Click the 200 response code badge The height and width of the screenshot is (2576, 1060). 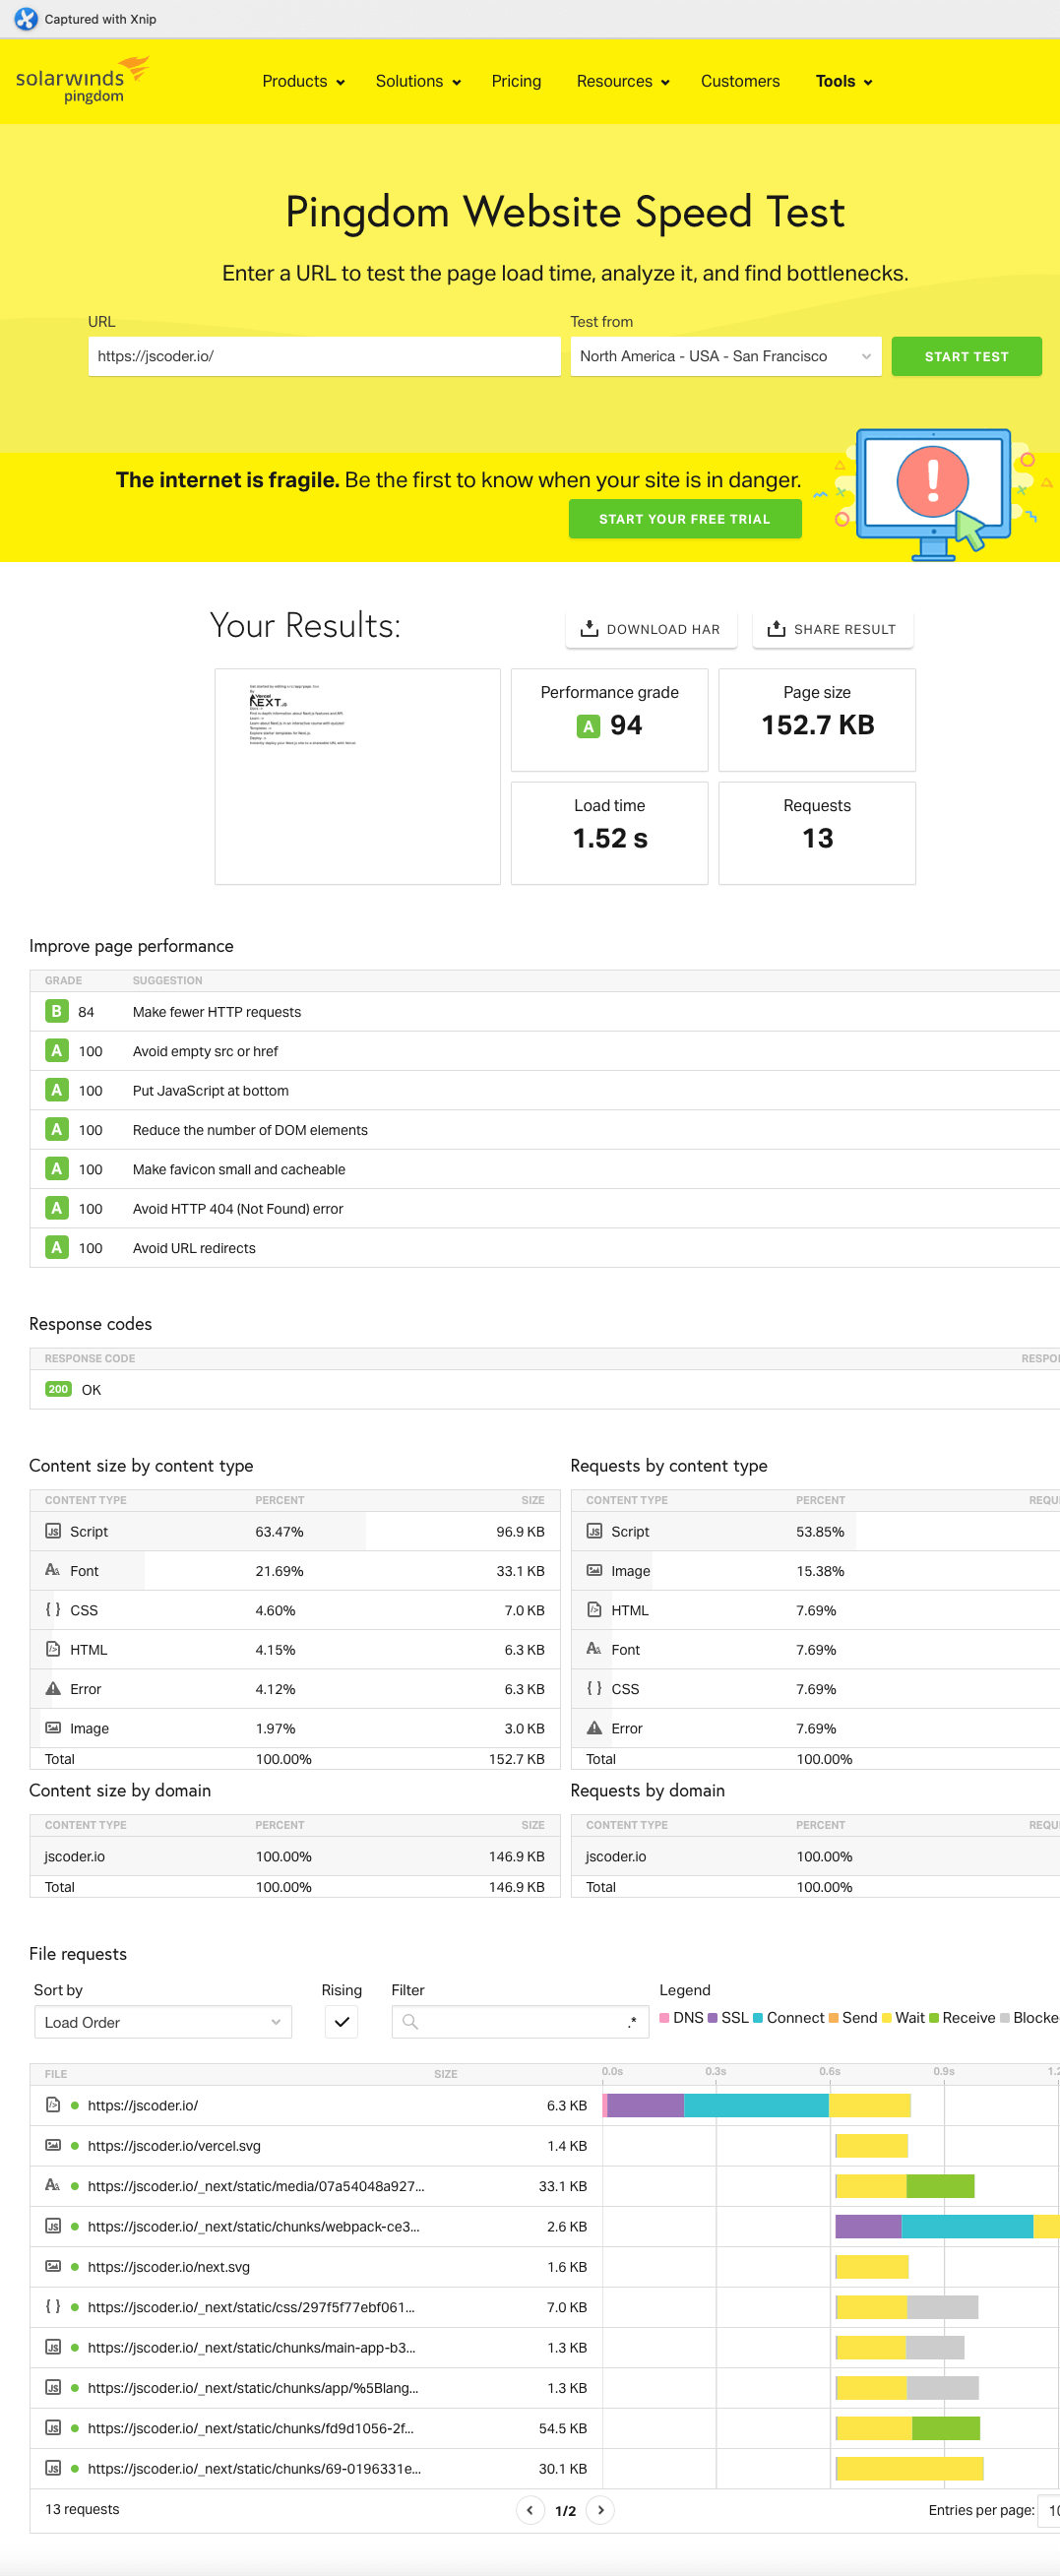[58, 1389]
